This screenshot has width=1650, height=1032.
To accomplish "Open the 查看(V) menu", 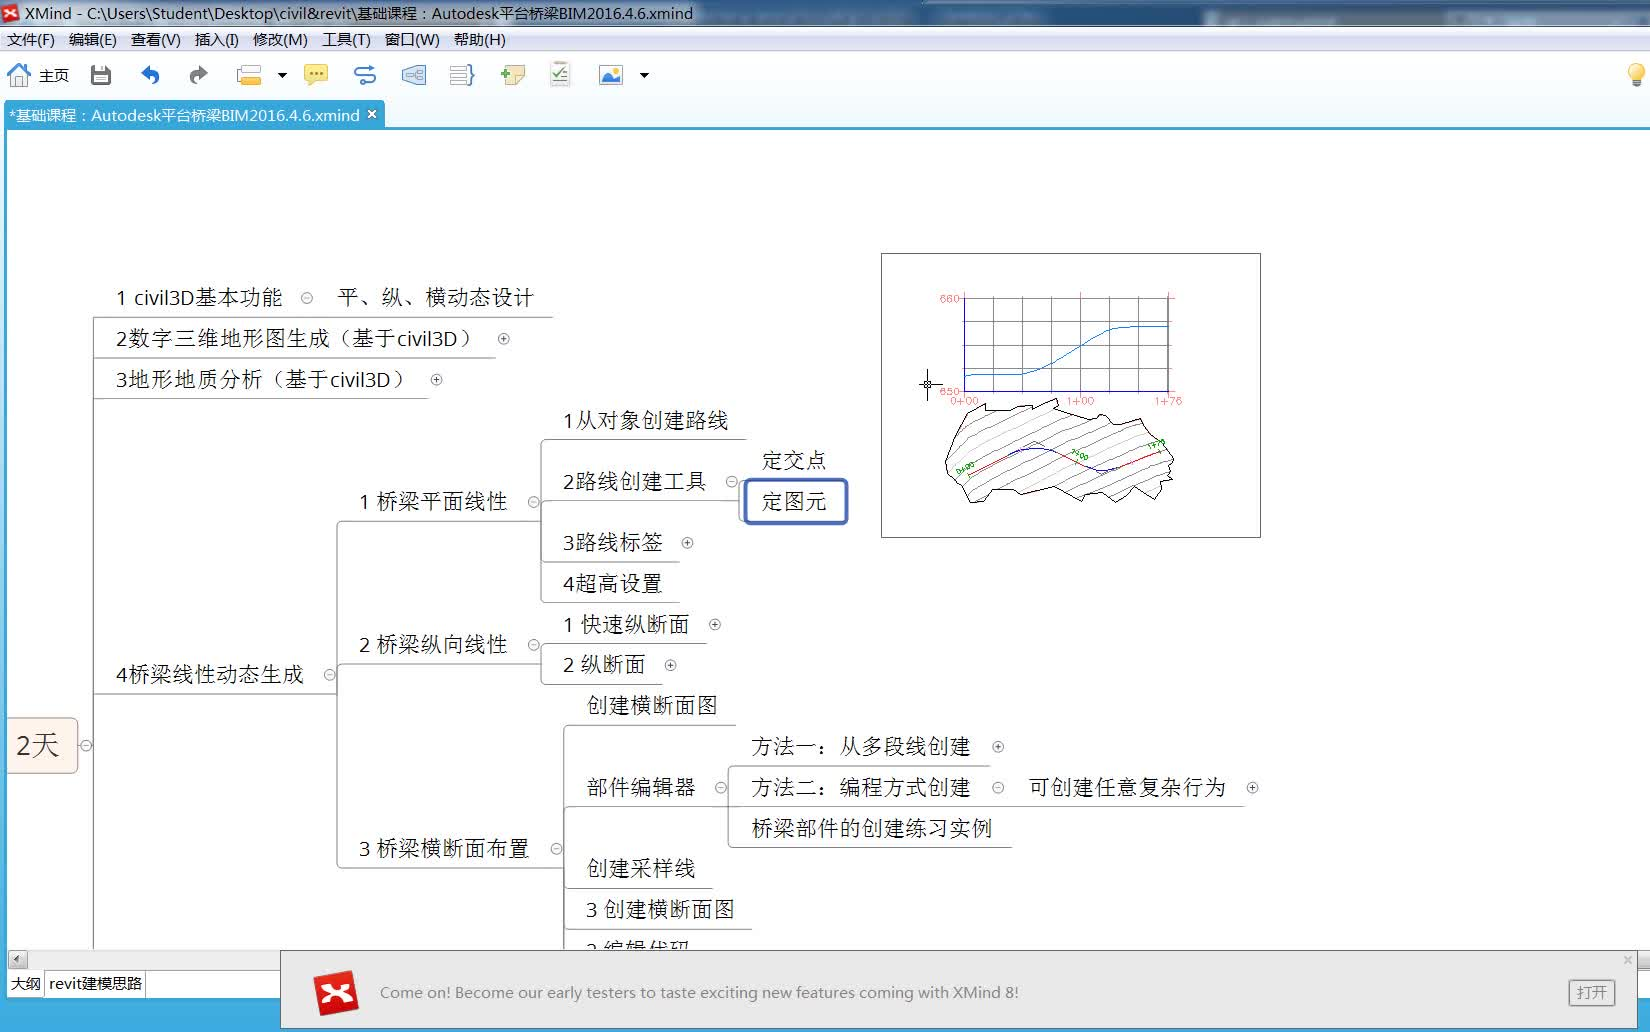I will click(x=155, y=40).
